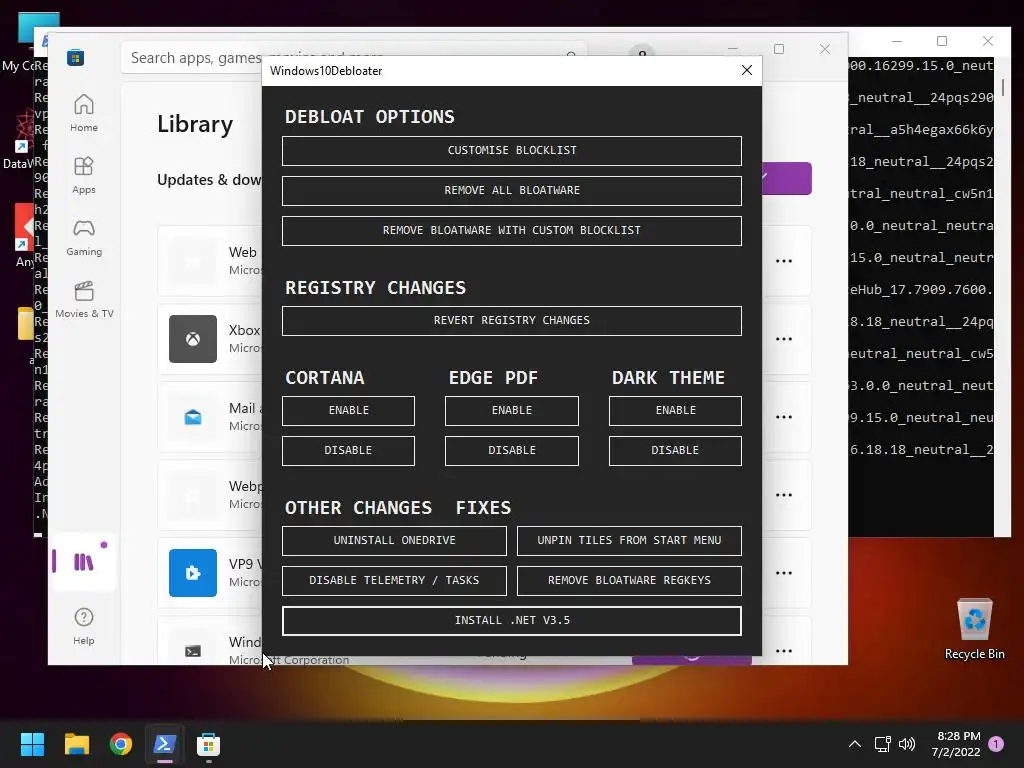Click the purple update button in Store
Viewport: 1024px width, 768px height.
[x=787, y=178]
